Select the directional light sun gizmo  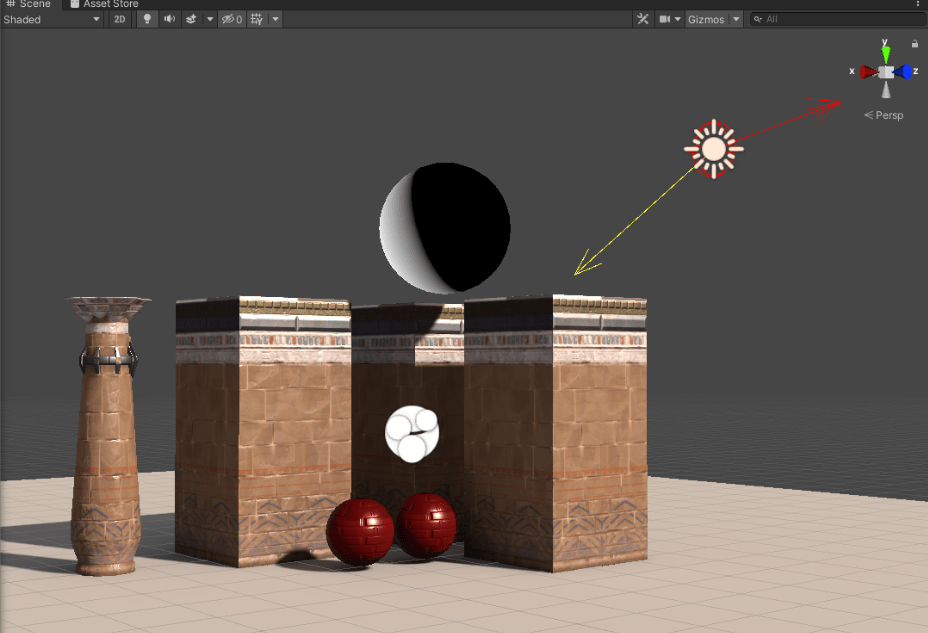click(x=713, y=149)
